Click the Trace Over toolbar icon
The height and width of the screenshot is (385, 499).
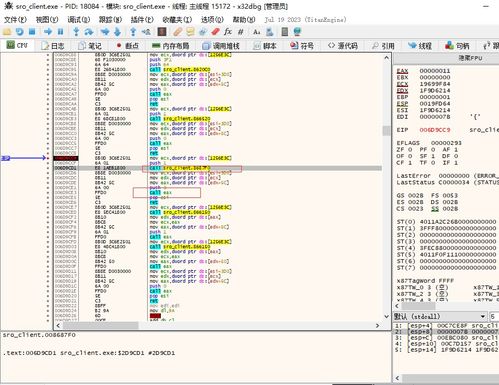(x=117, y=32)
